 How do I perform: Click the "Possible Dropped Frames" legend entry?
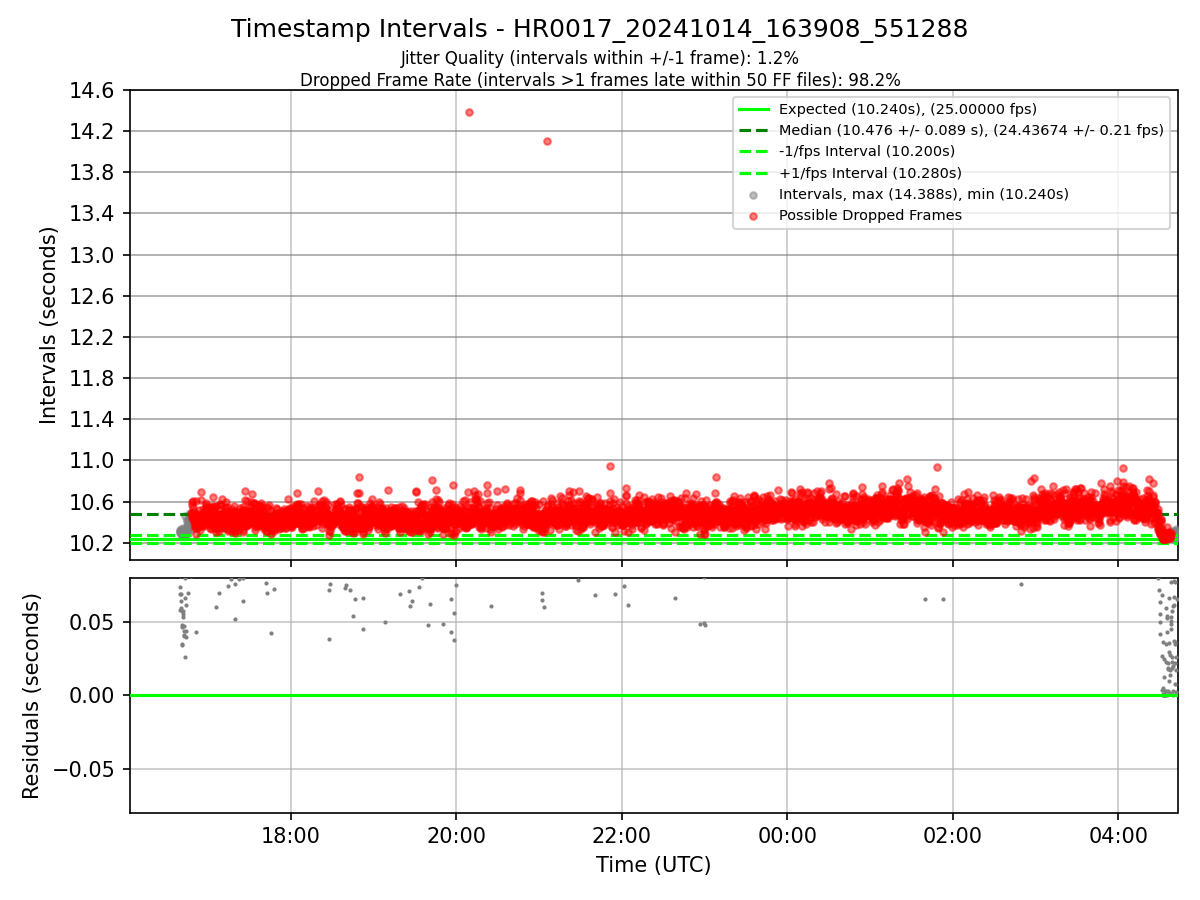coord(870,215)
